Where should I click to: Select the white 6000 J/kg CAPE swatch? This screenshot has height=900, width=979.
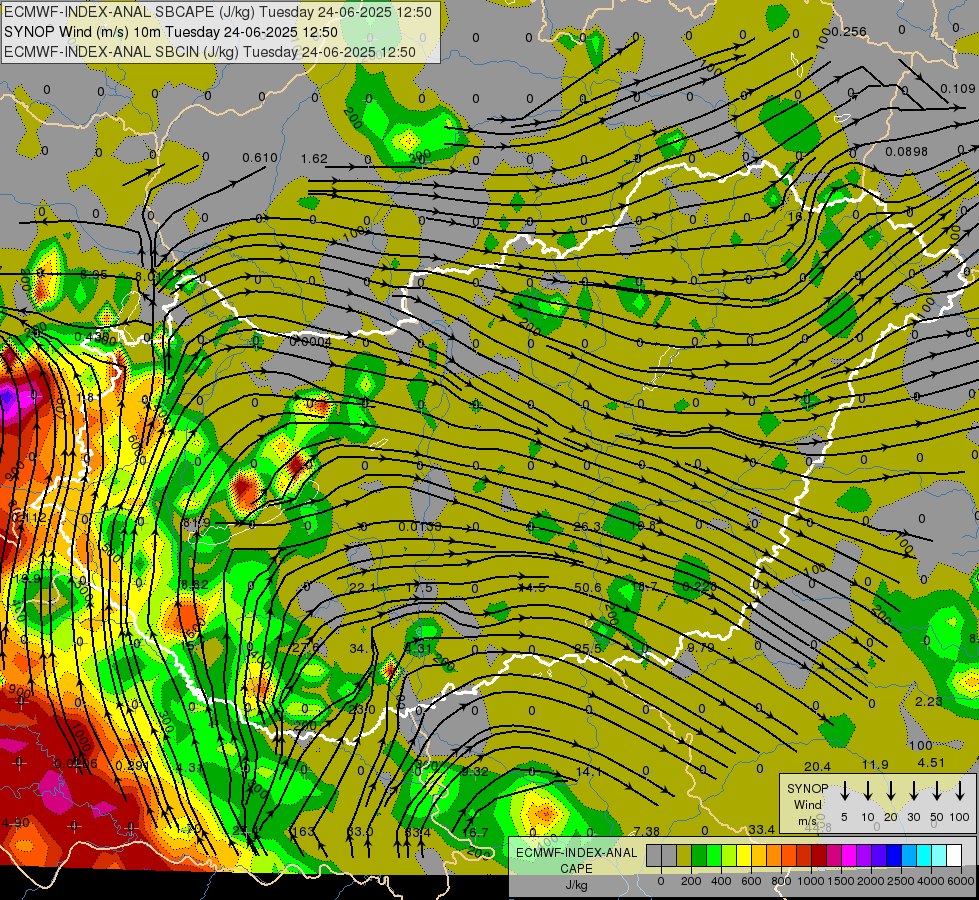(955, 855)
